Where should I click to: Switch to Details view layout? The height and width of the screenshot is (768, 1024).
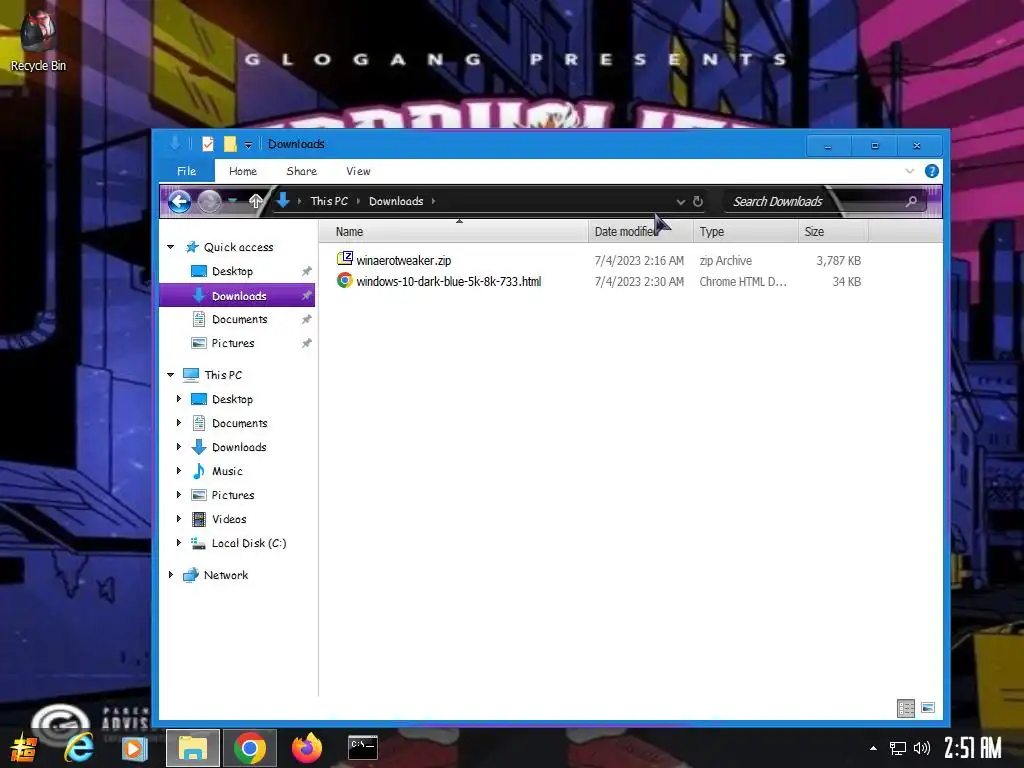(x=906, y=708)
